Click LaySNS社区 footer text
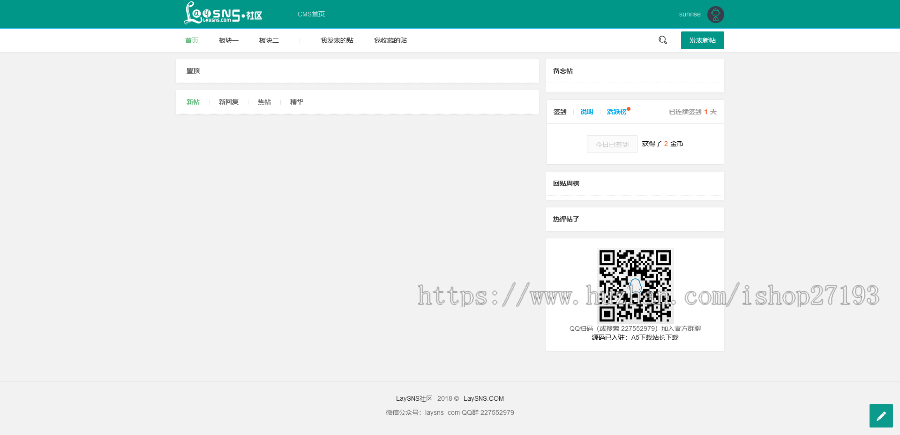Viewport: 900px width, 435px height. click(x=414, y=398)
